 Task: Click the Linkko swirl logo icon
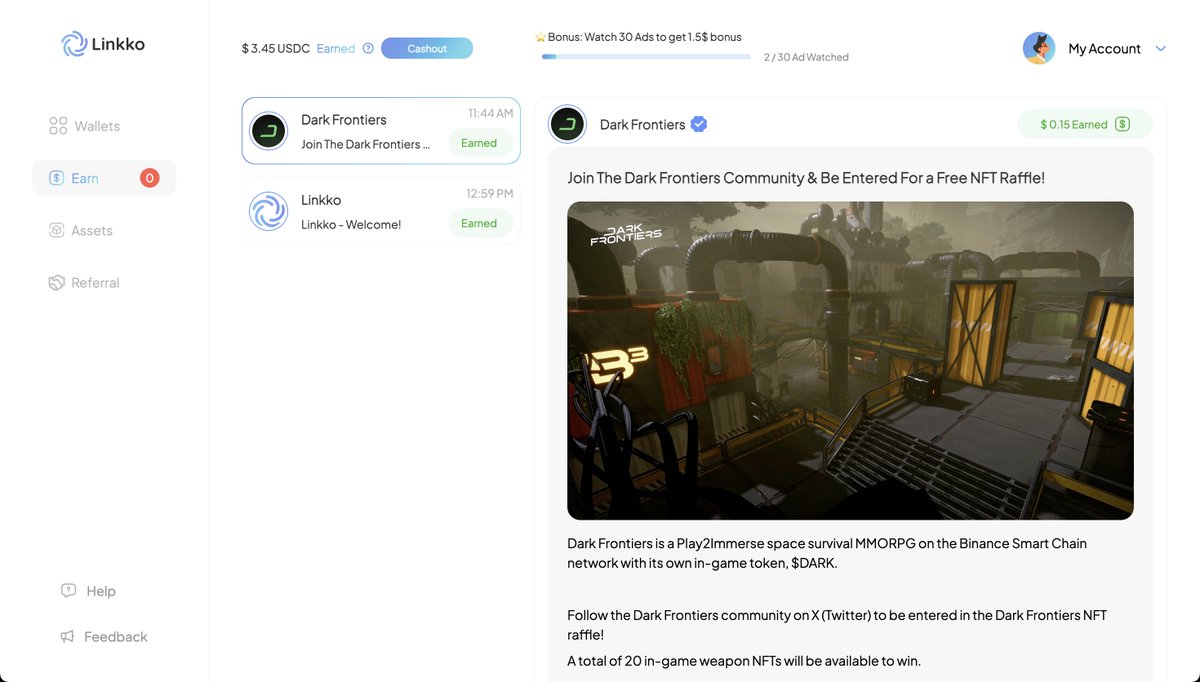pos(74,44)
